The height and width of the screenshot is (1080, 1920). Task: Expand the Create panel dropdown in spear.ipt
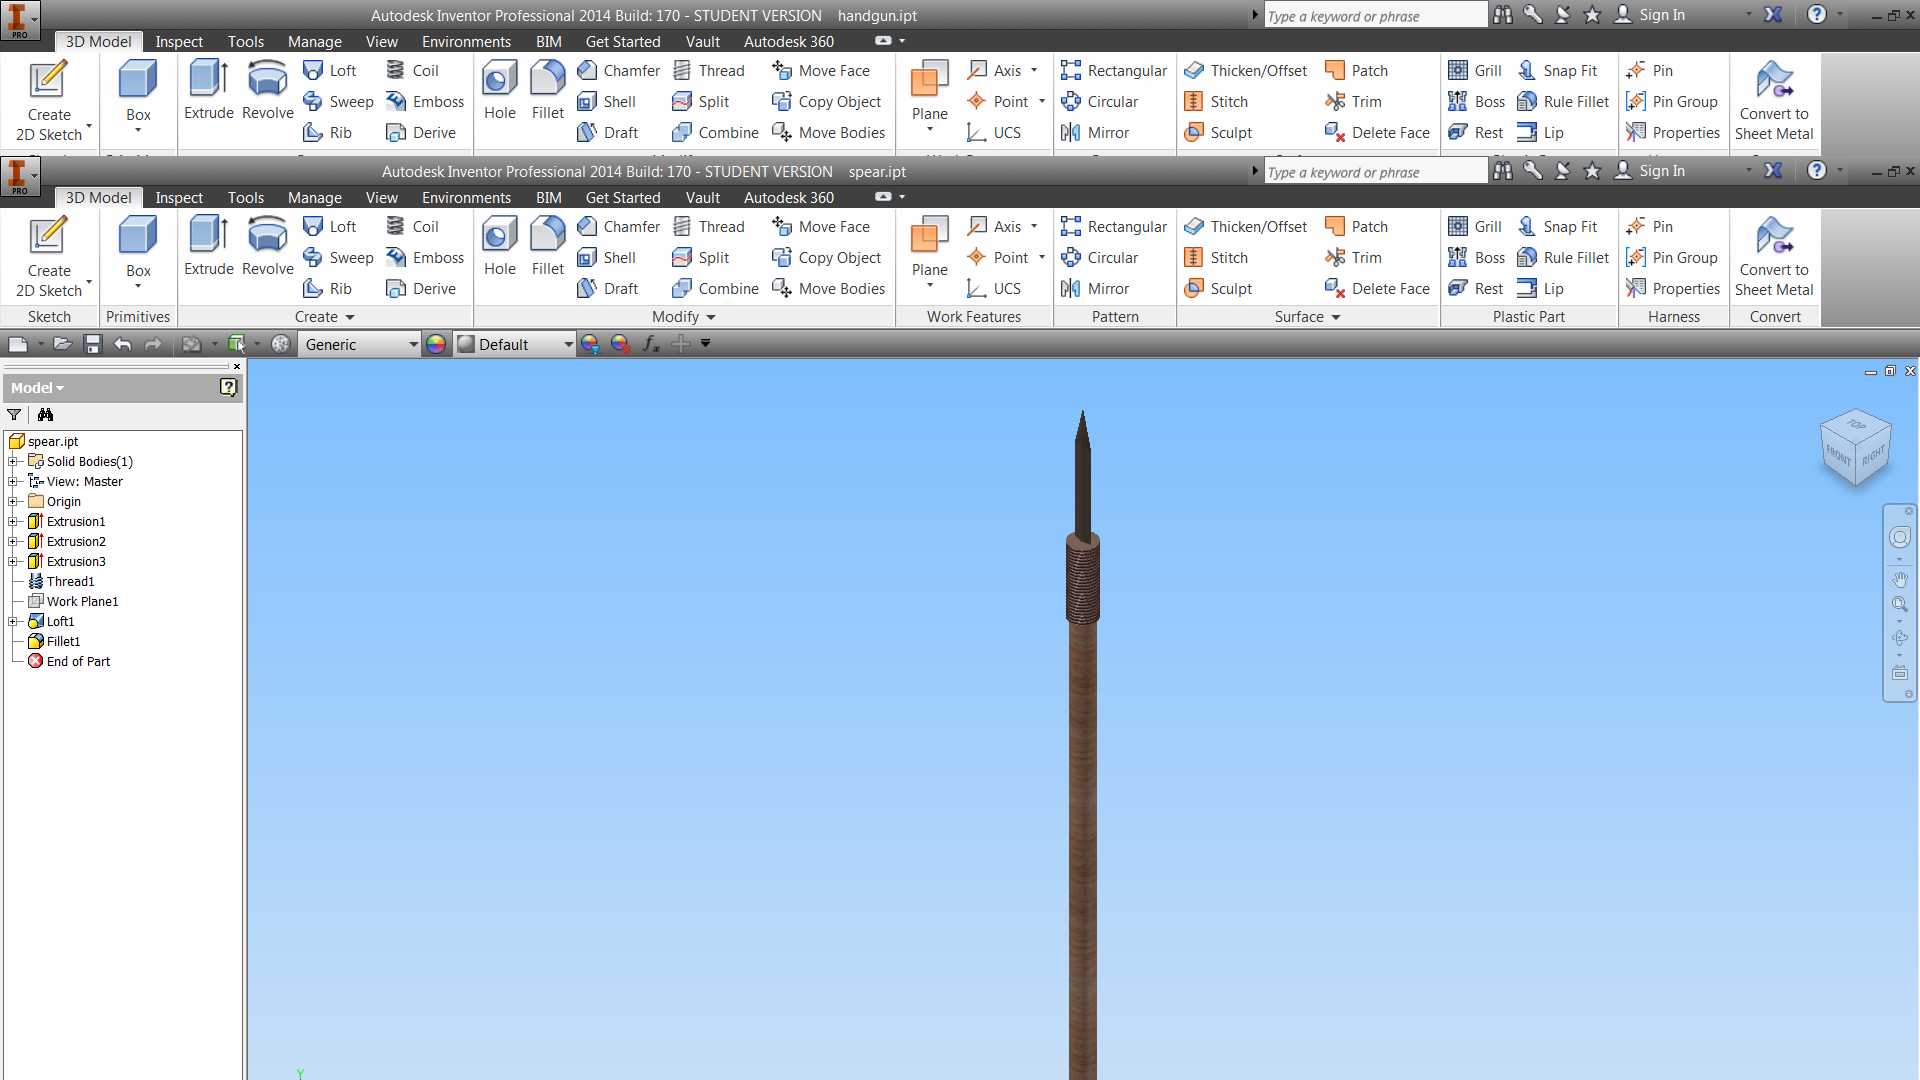pyautogui.click(x=325, y=317)
